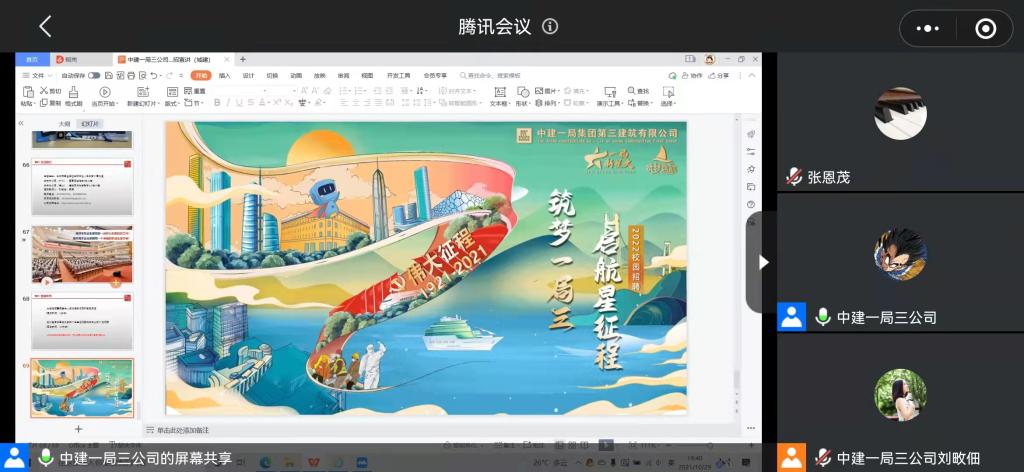Open the Tencent Meeting info icon
This screenshot has height=472, width=1024.
coord(550,27)
